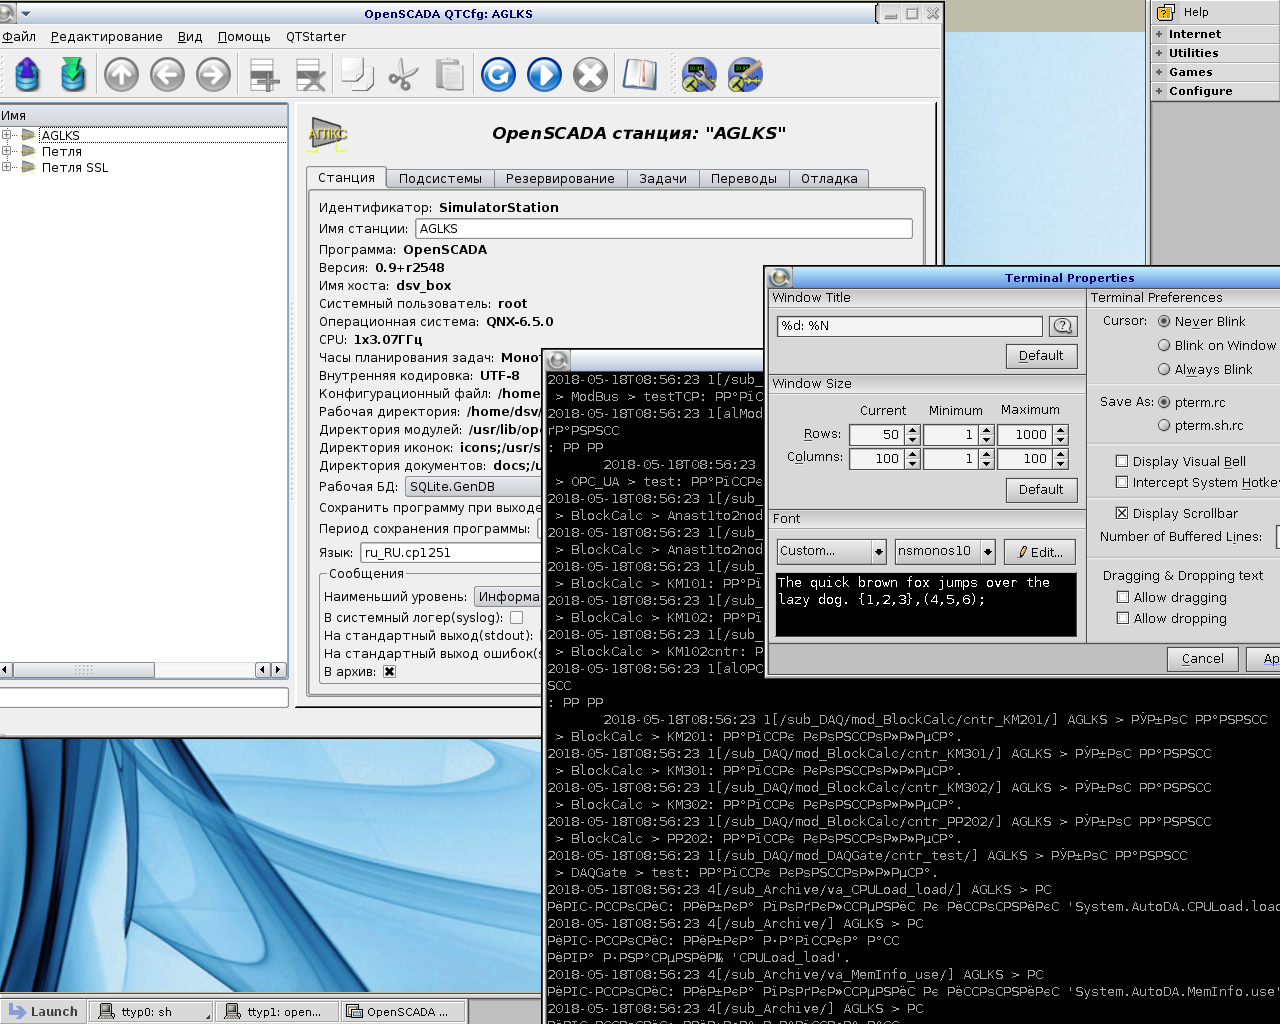Open the nsmonos10 font dropdown
The image size is (1280, 1024).
tap(987, 551)
